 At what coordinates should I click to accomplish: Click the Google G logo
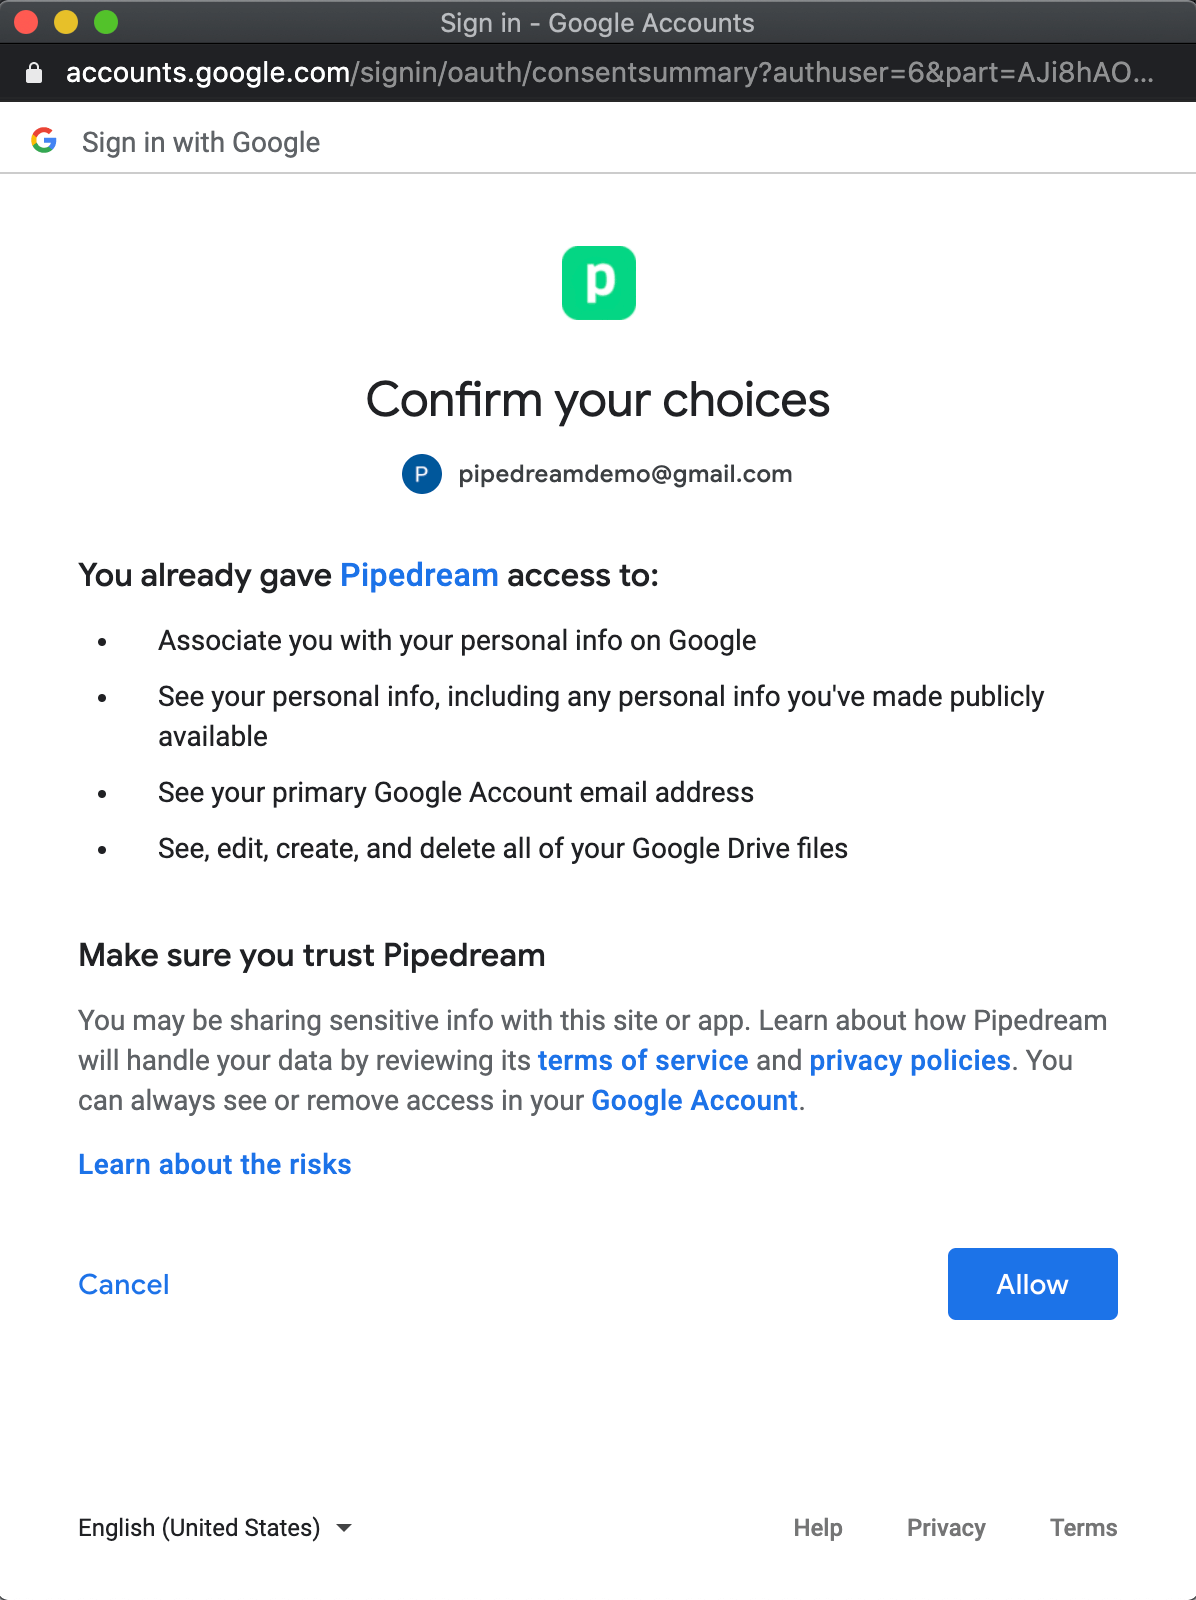(x=44, y=141)
